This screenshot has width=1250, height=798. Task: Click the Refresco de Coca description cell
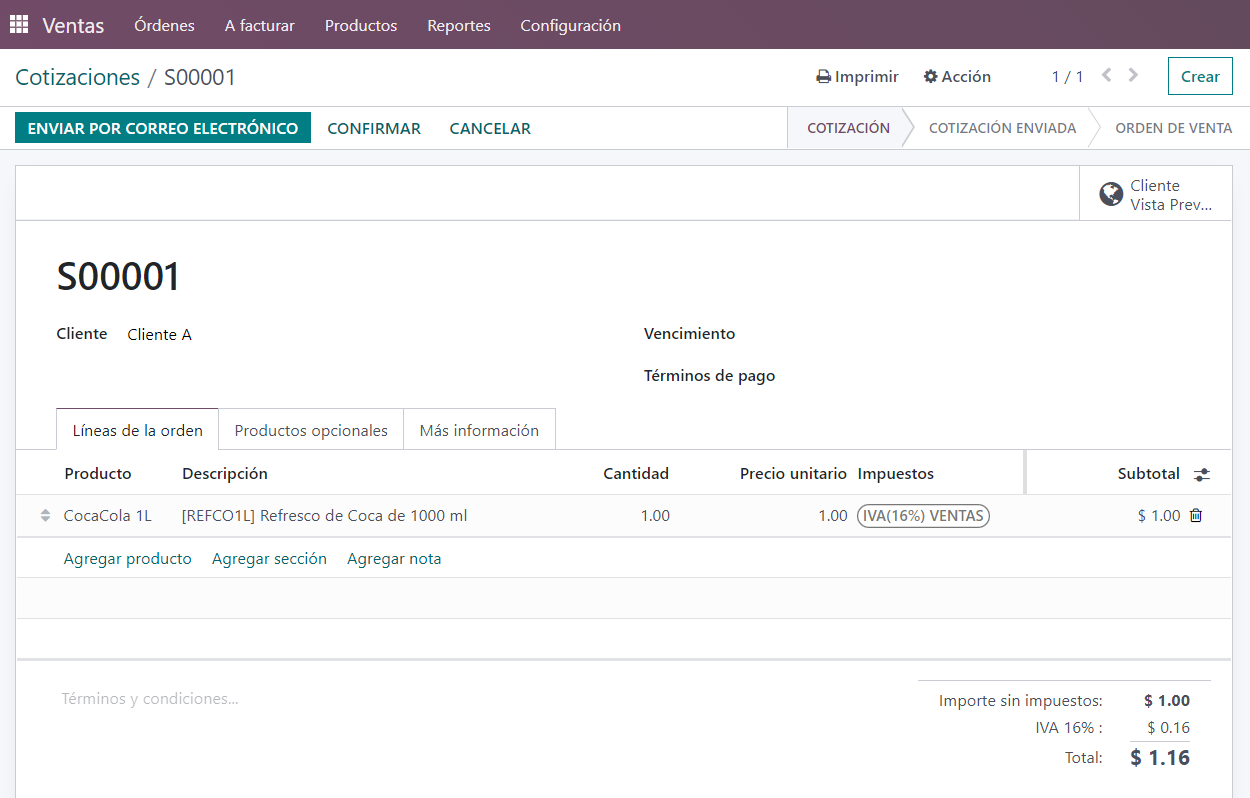coord(324,516)
